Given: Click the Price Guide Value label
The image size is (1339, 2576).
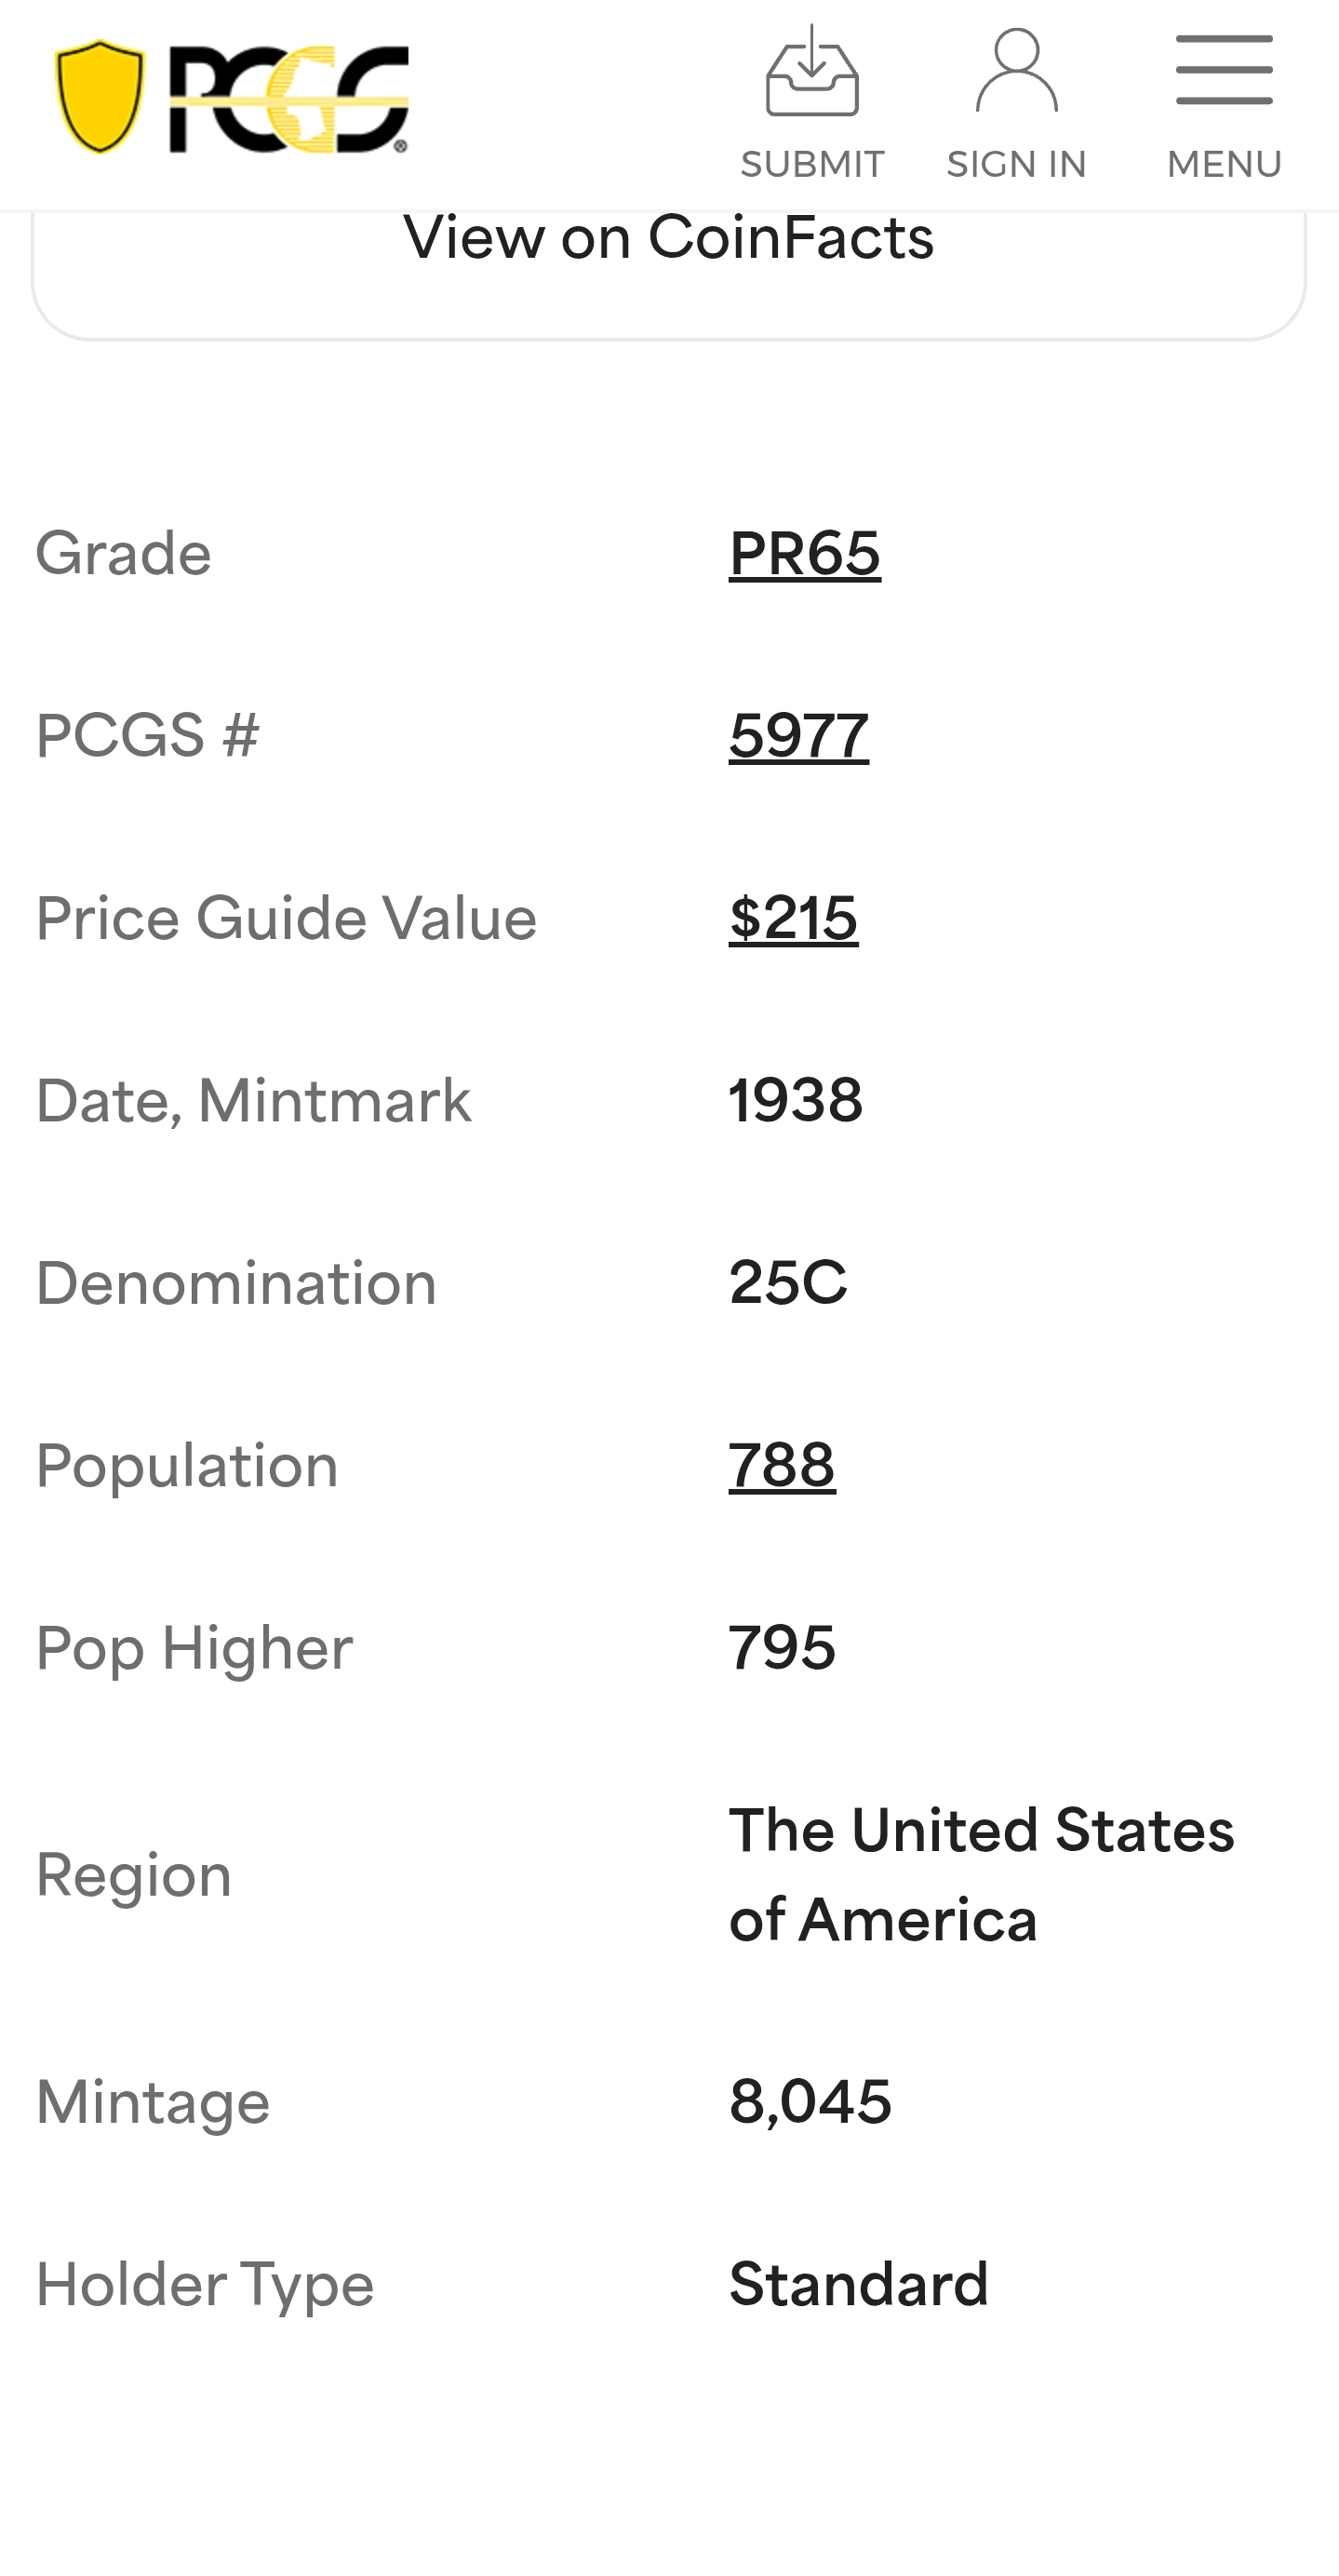Looking at the screenshot, I should [x=286, y=918].
